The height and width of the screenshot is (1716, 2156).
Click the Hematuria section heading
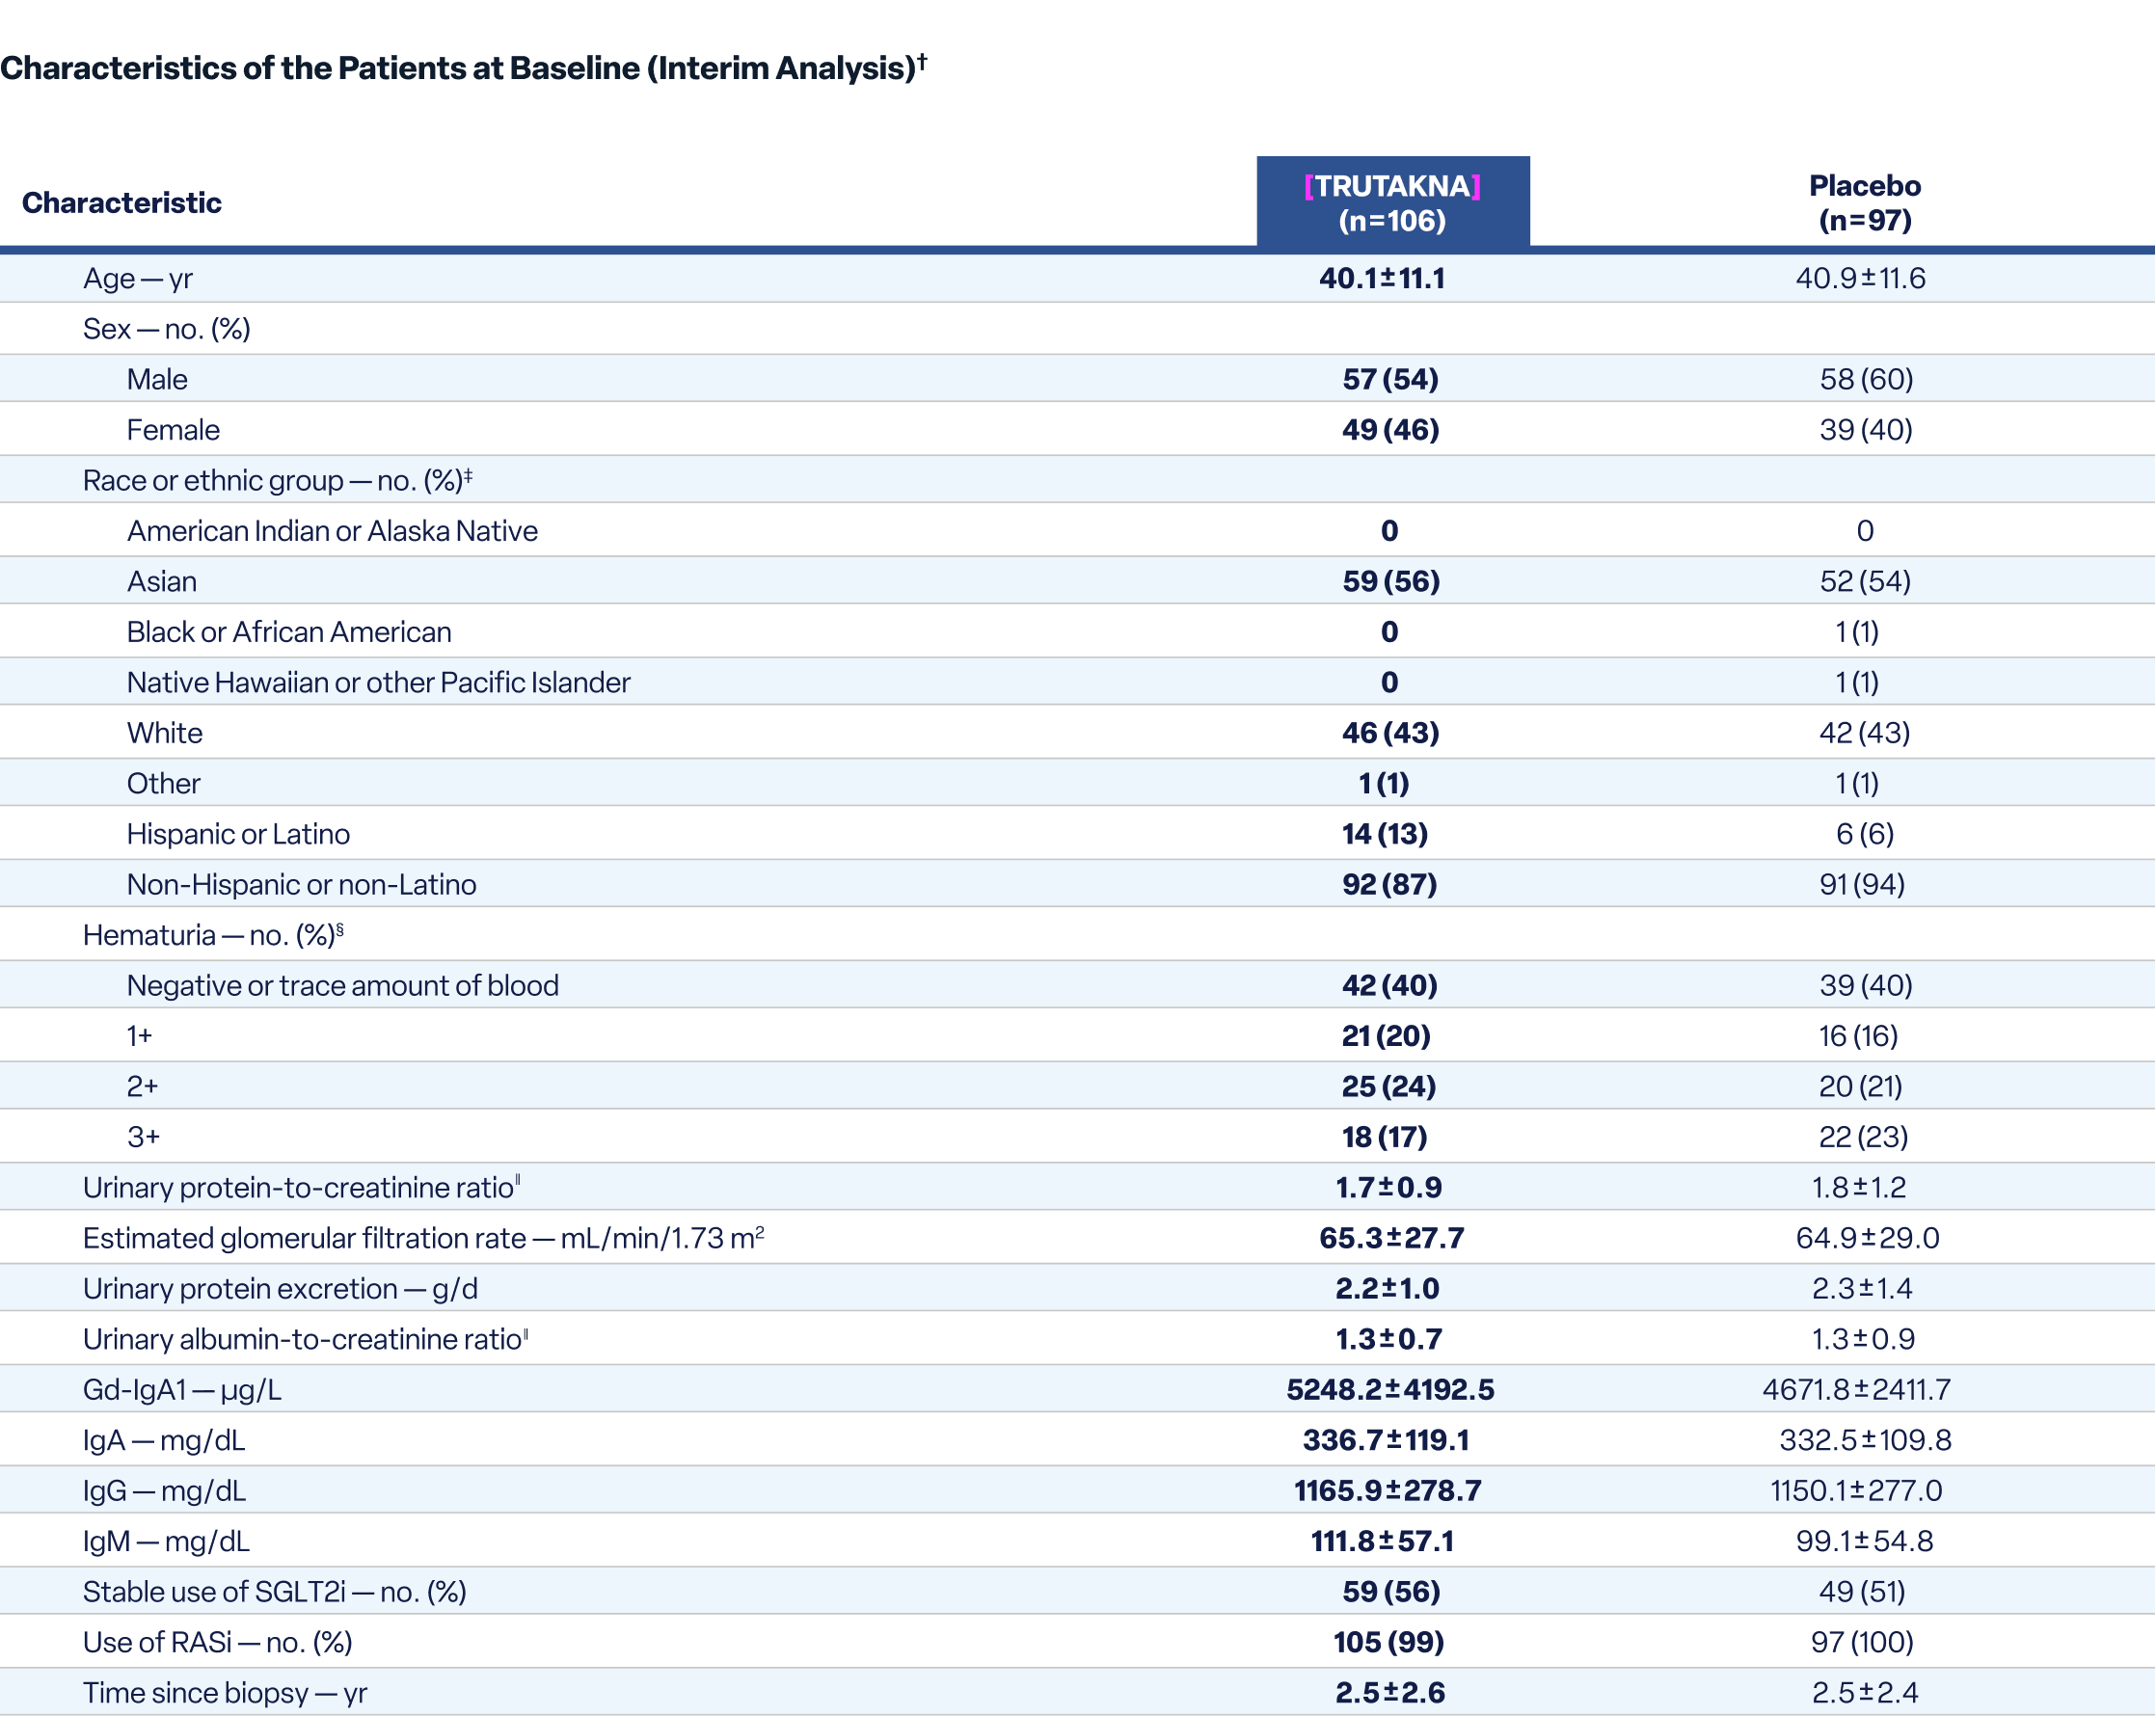(212, 935)
